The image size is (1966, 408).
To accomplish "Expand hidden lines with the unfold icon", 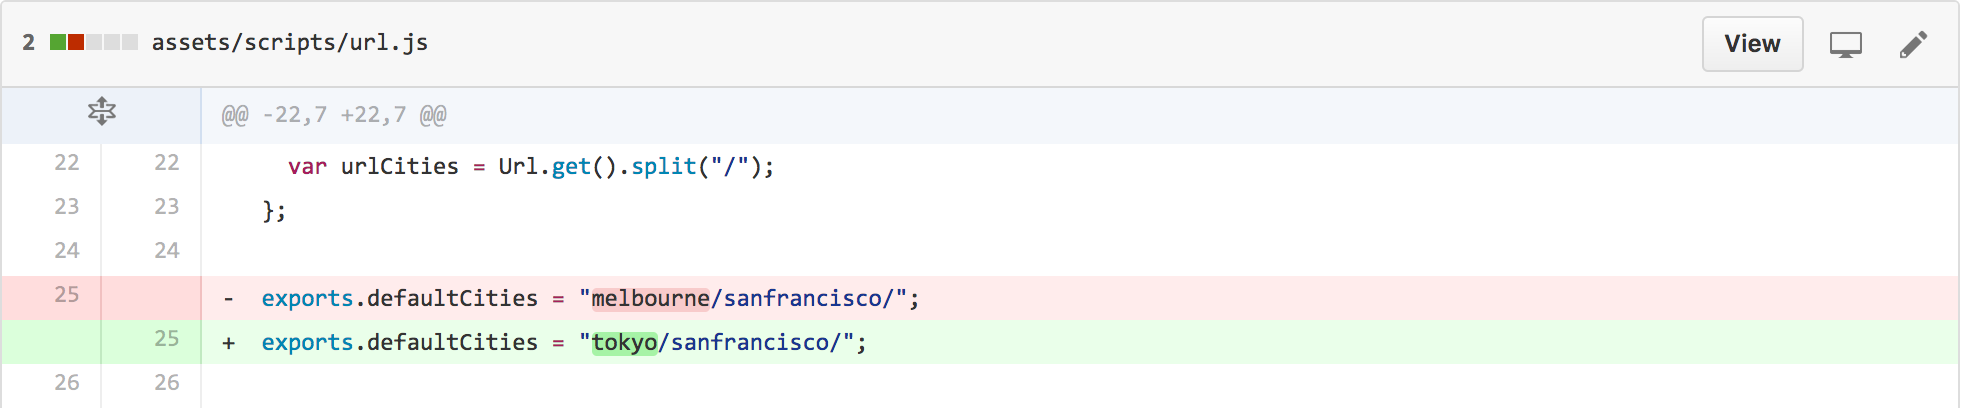I will (x=101, y=111).
